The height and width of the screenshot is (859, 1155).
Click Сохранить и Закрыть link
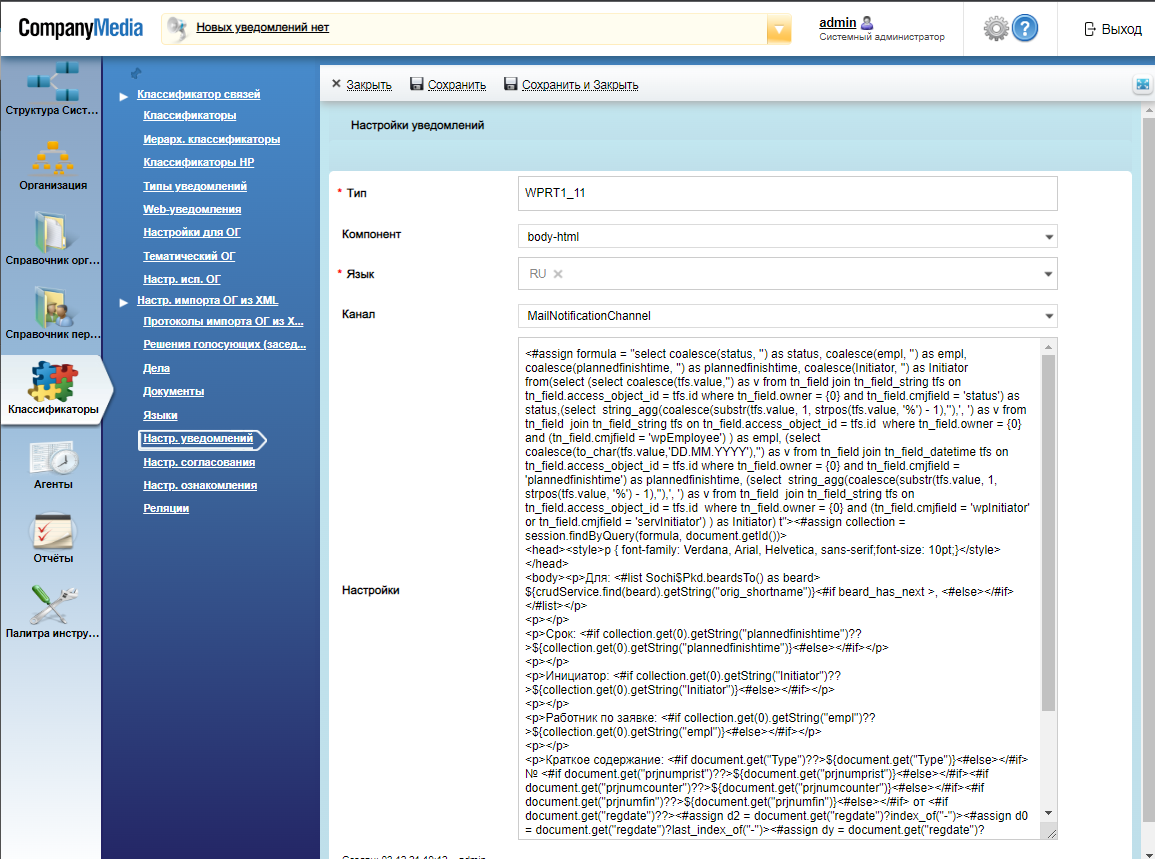(580, 85)
